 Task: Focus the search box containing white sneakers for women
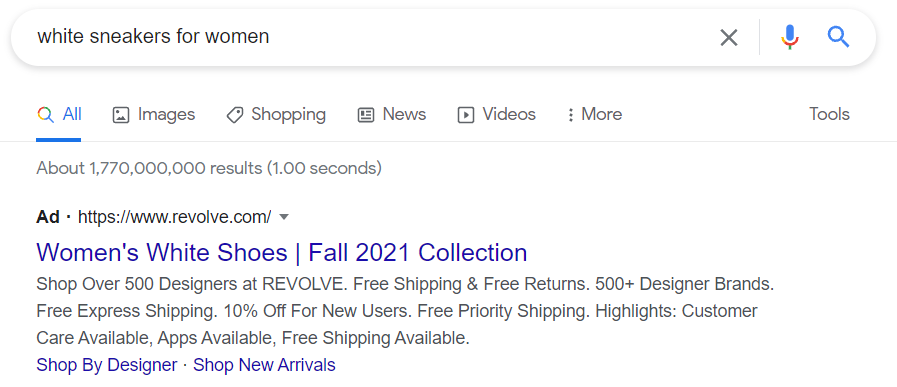(366, 37)
